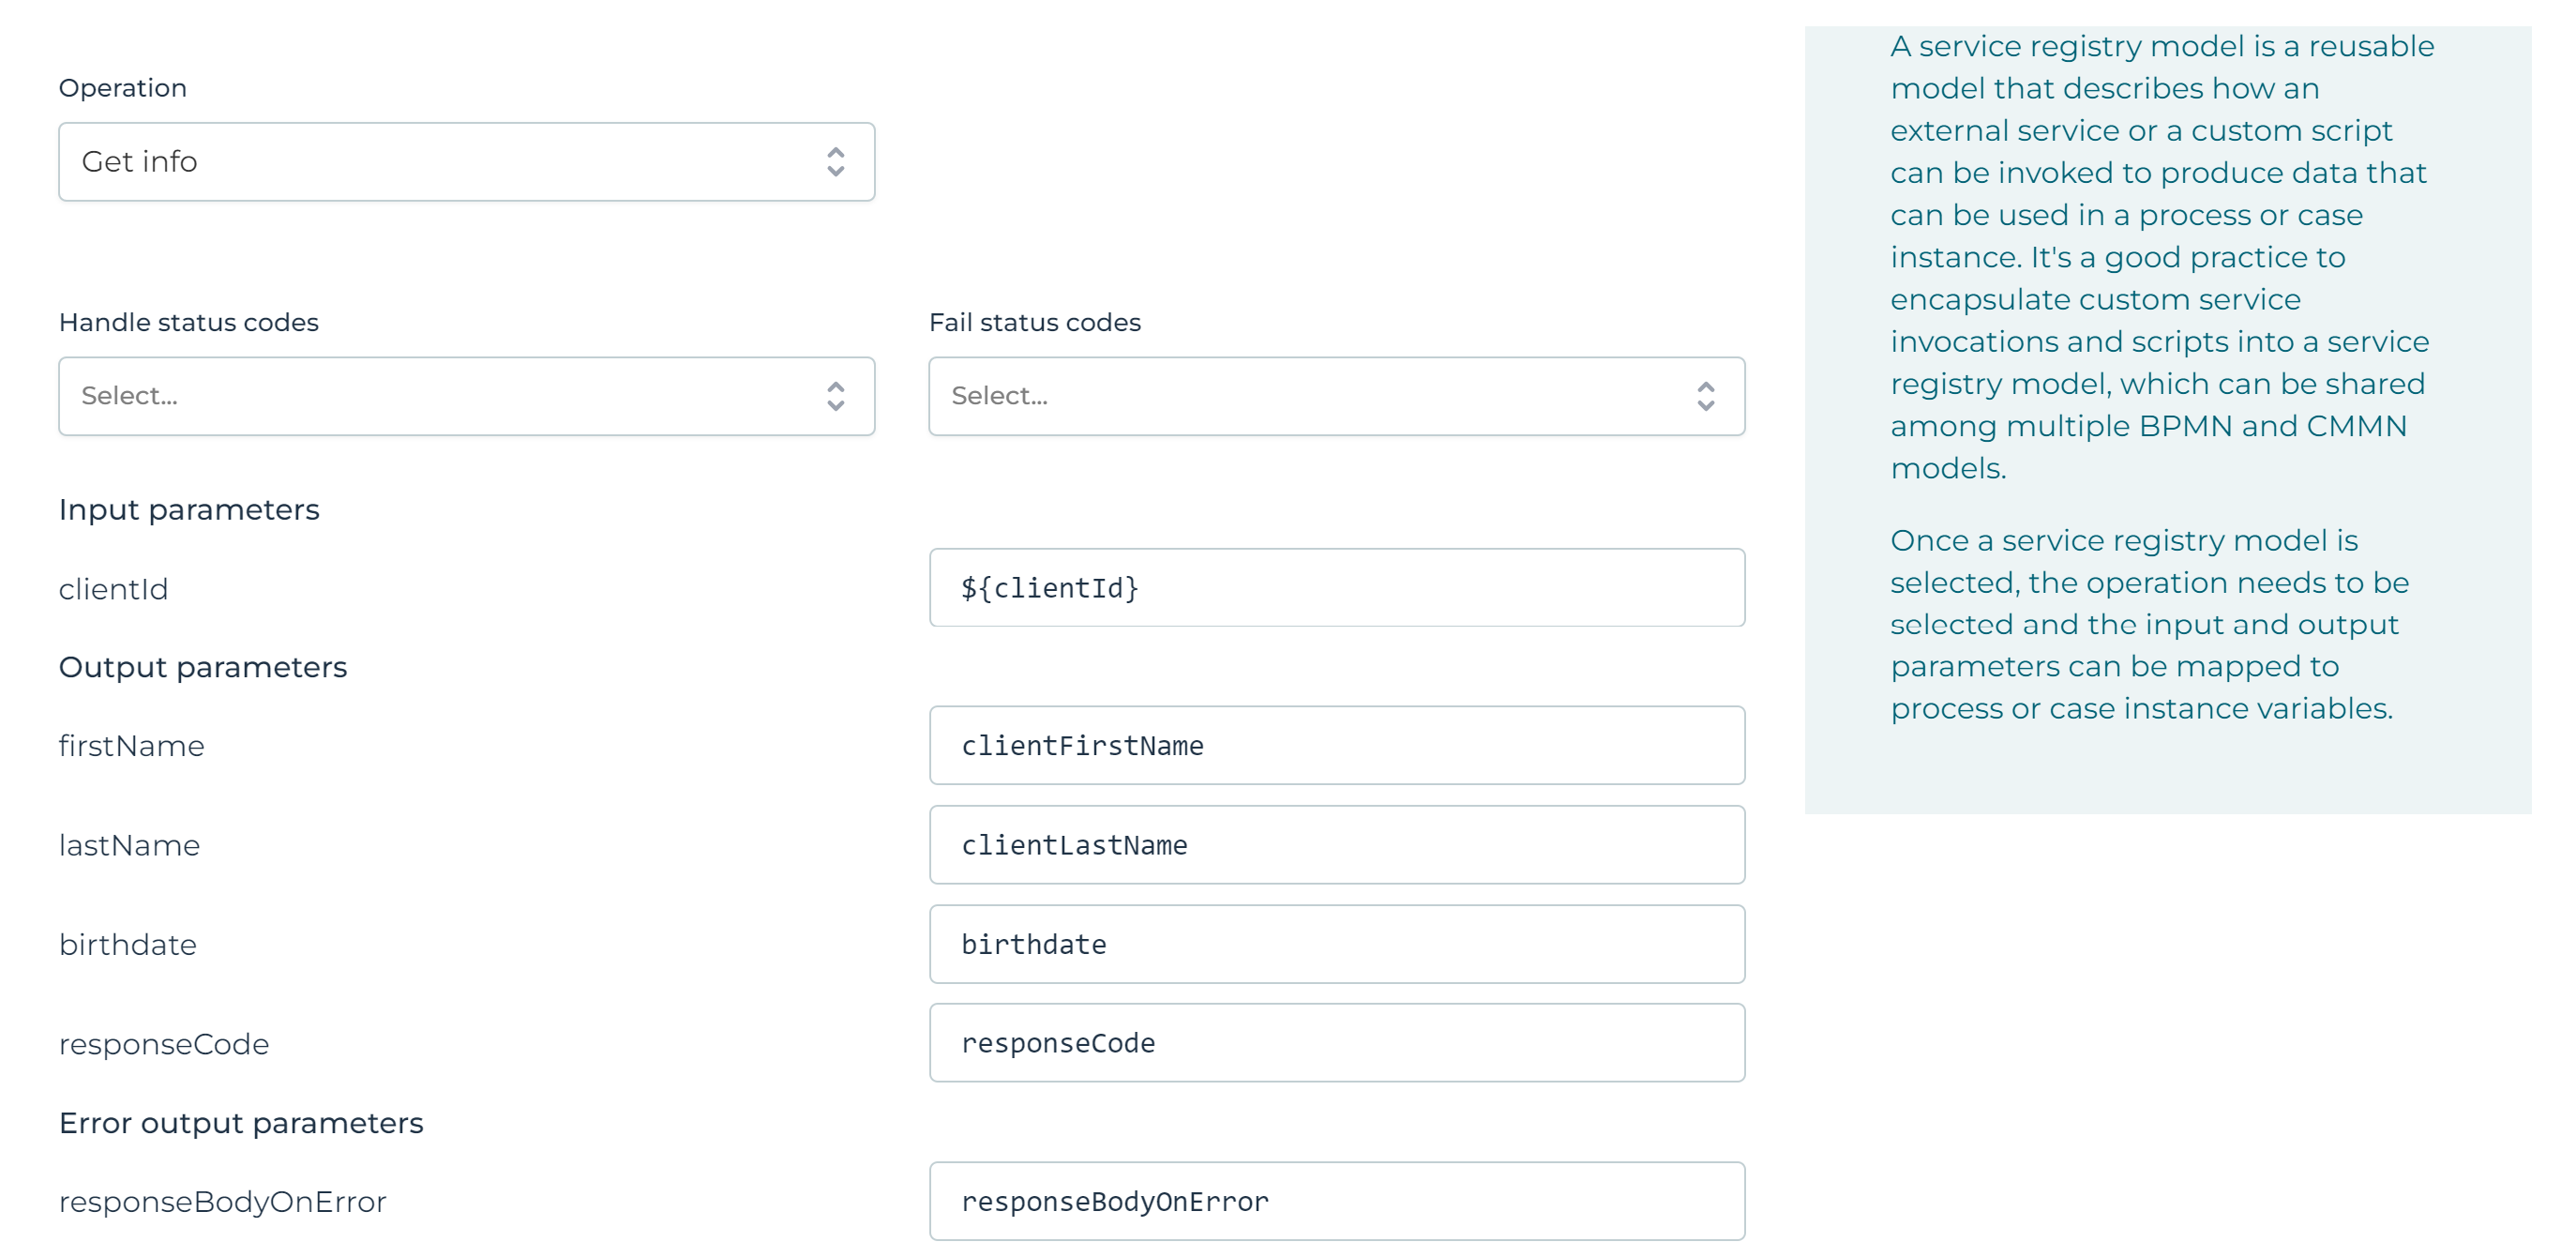Click the clientId input parameter field
2576x1257 pixels.
click(x=1336, y=588)
